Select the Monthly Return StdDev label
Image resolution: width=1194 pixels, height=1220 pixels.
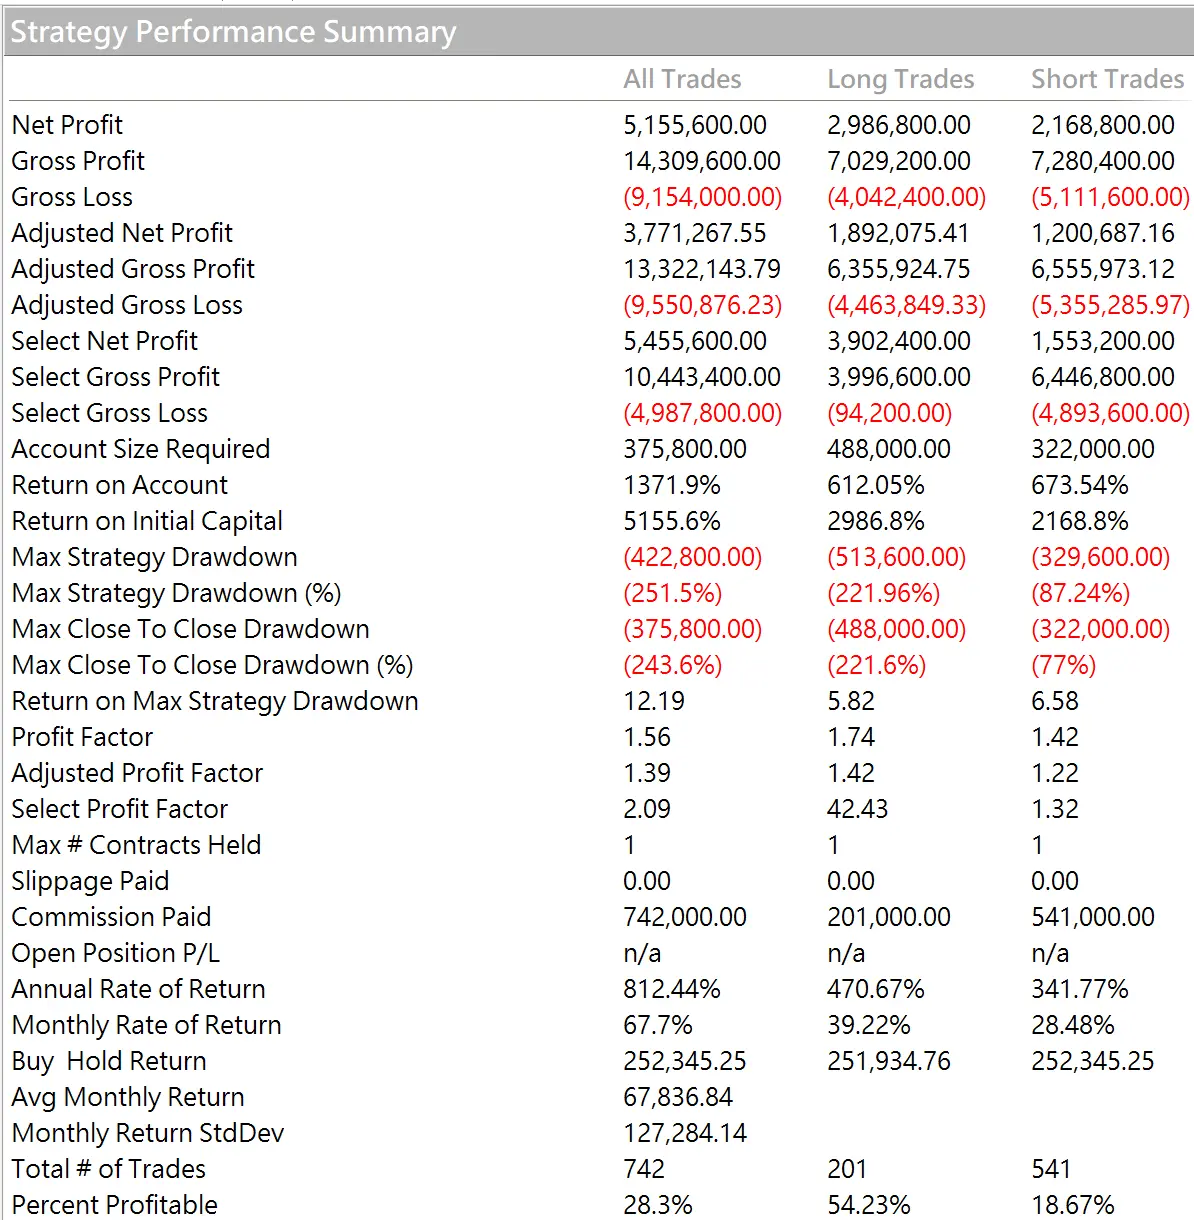[x=148, y=1133]
